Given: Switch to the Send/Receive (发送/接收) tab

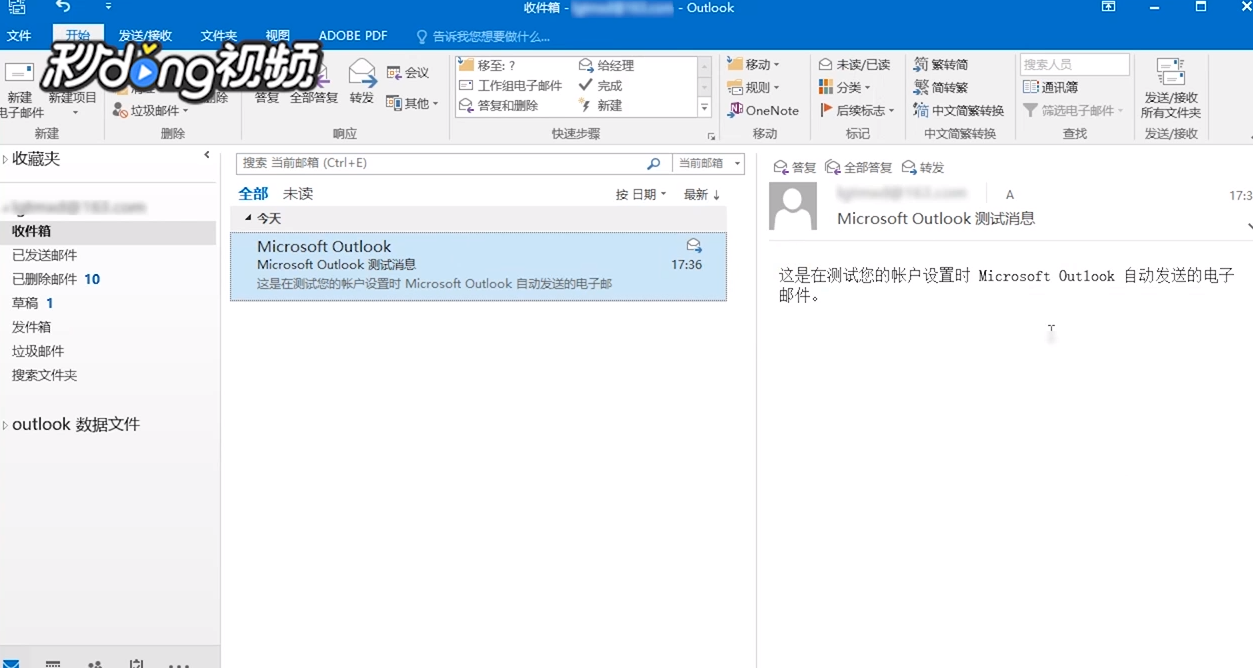Looking at the screenshot, I should point(145,36).
